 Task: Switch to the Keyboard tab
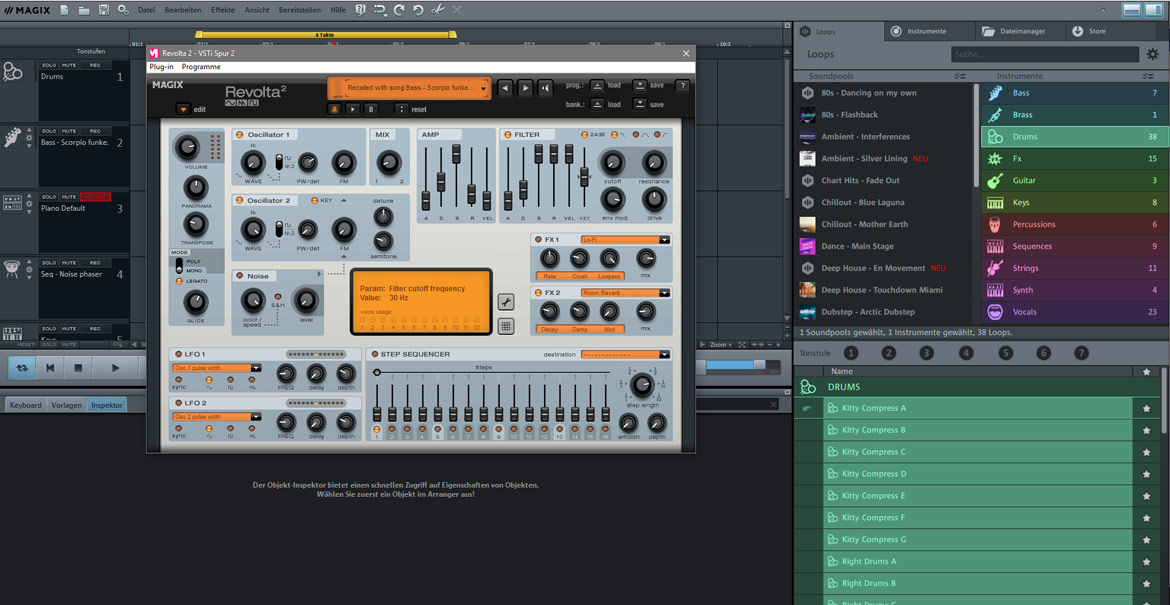(25, 405)
